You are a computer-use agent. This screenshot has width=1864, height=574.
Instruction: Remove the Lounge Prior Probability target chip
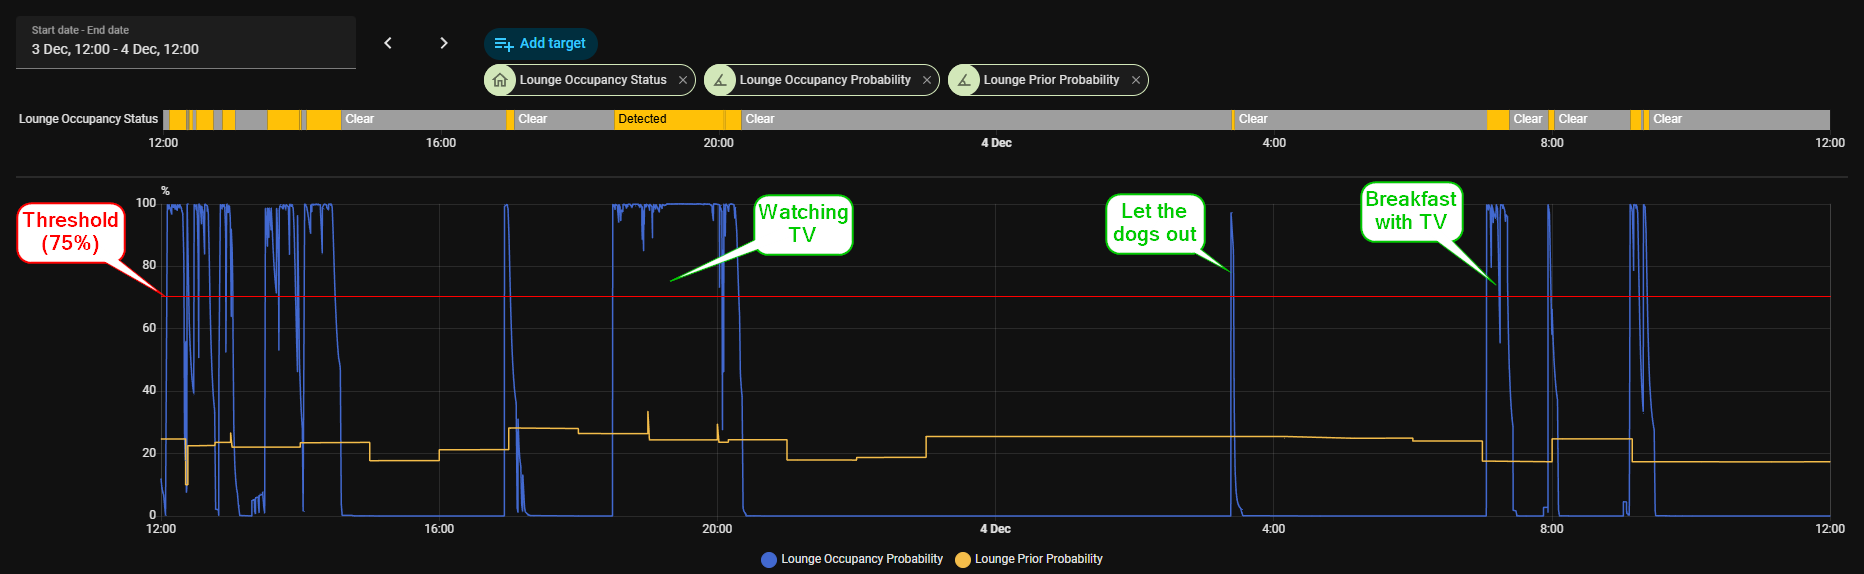coord(1136,80)
